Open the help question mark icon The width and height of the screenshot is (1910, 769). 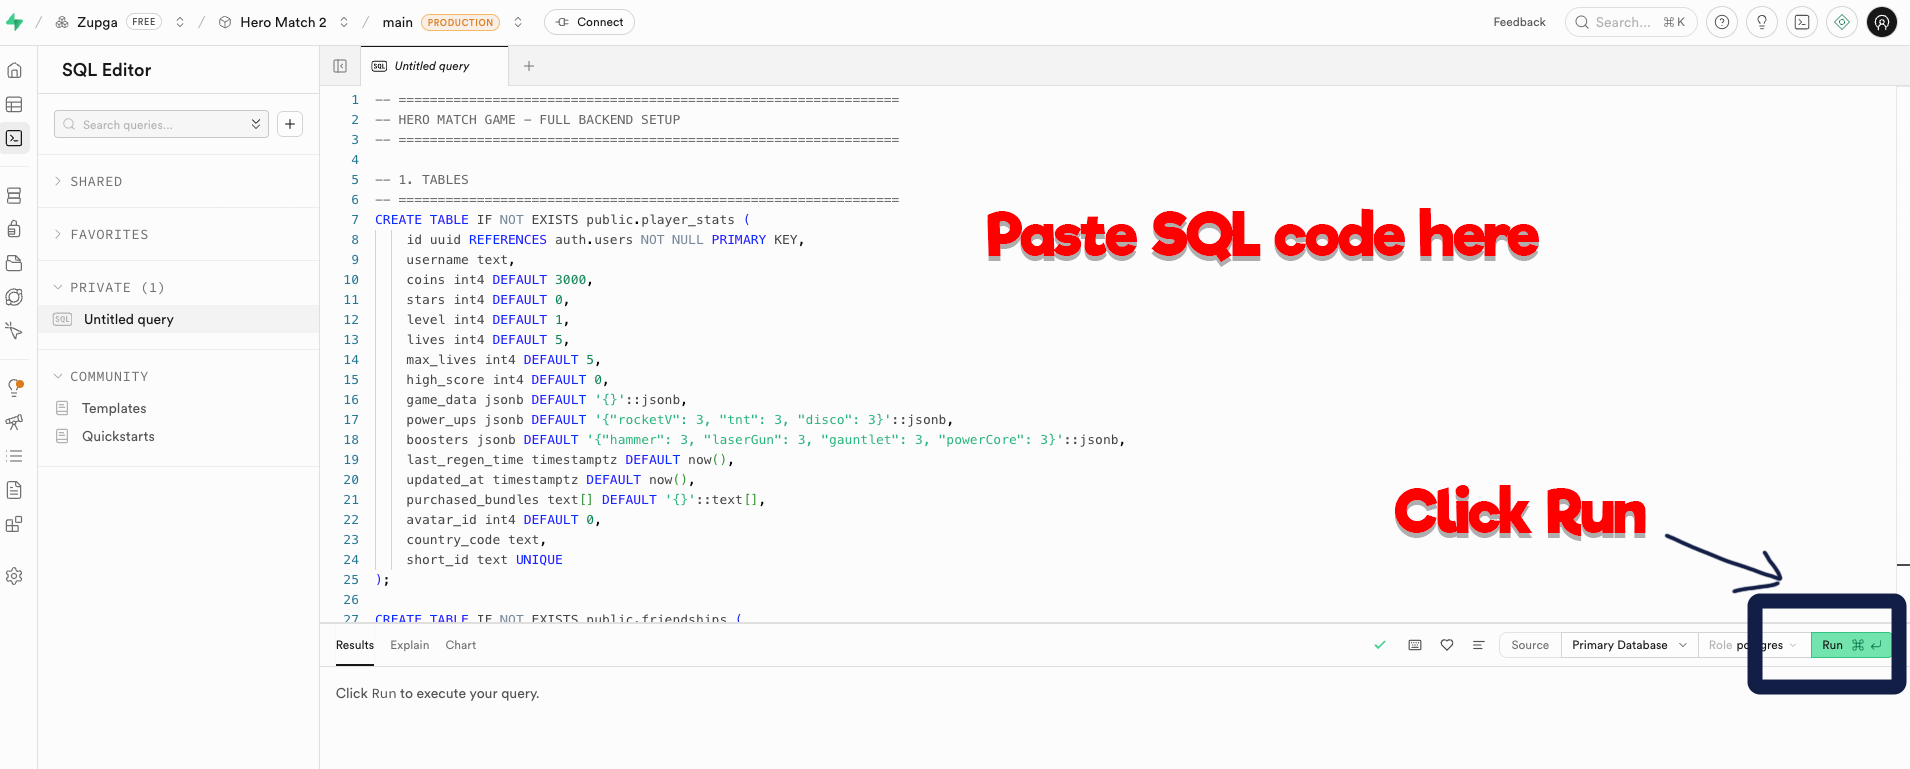coord(1722,22)
